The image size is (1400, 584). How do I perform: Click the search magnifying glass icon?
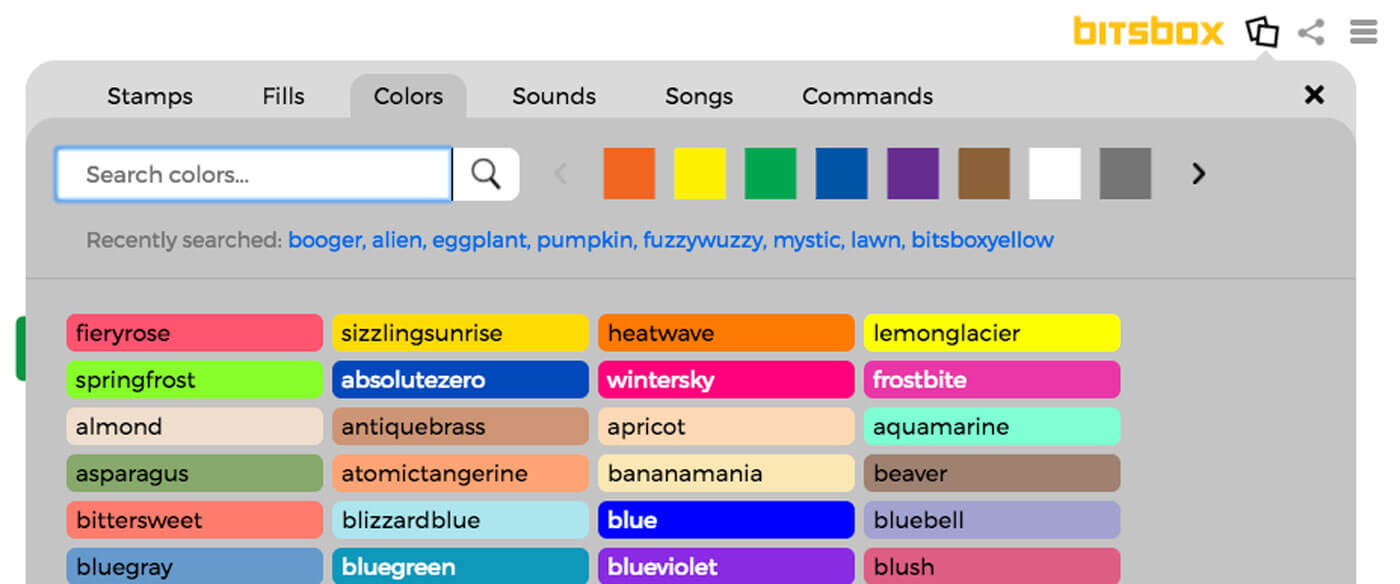click(486, 173)
